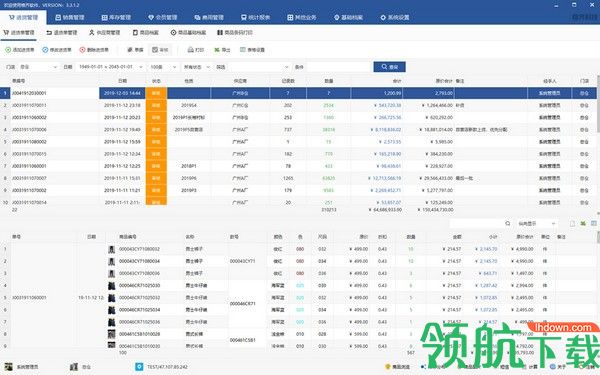600x375 pixels.
Task: Expand the wide filter combo box
Action: [259, 67]
